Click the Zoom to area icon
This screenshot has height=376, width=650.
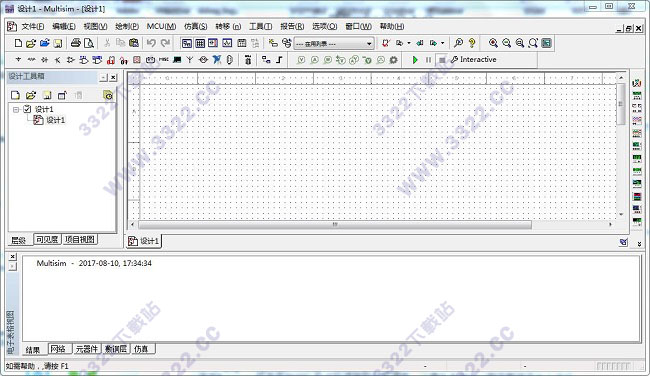519,43
